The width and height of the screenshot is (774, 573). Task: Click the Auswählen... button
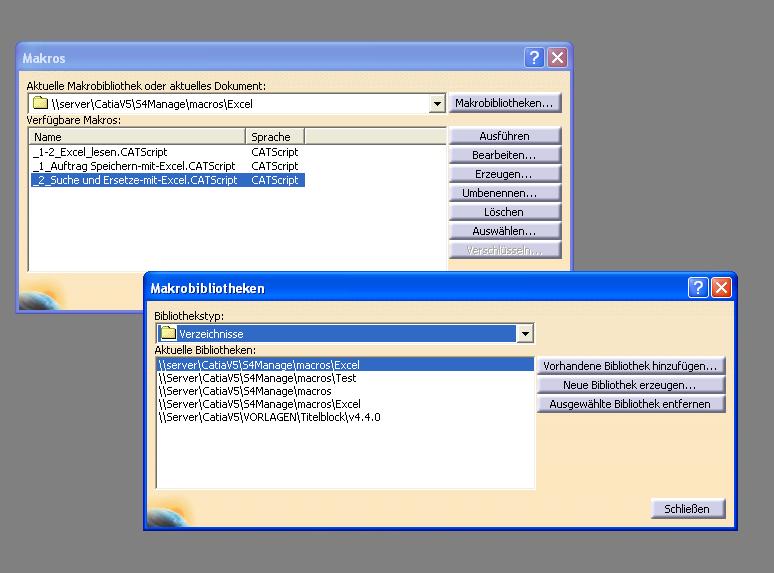click(504, 231)
